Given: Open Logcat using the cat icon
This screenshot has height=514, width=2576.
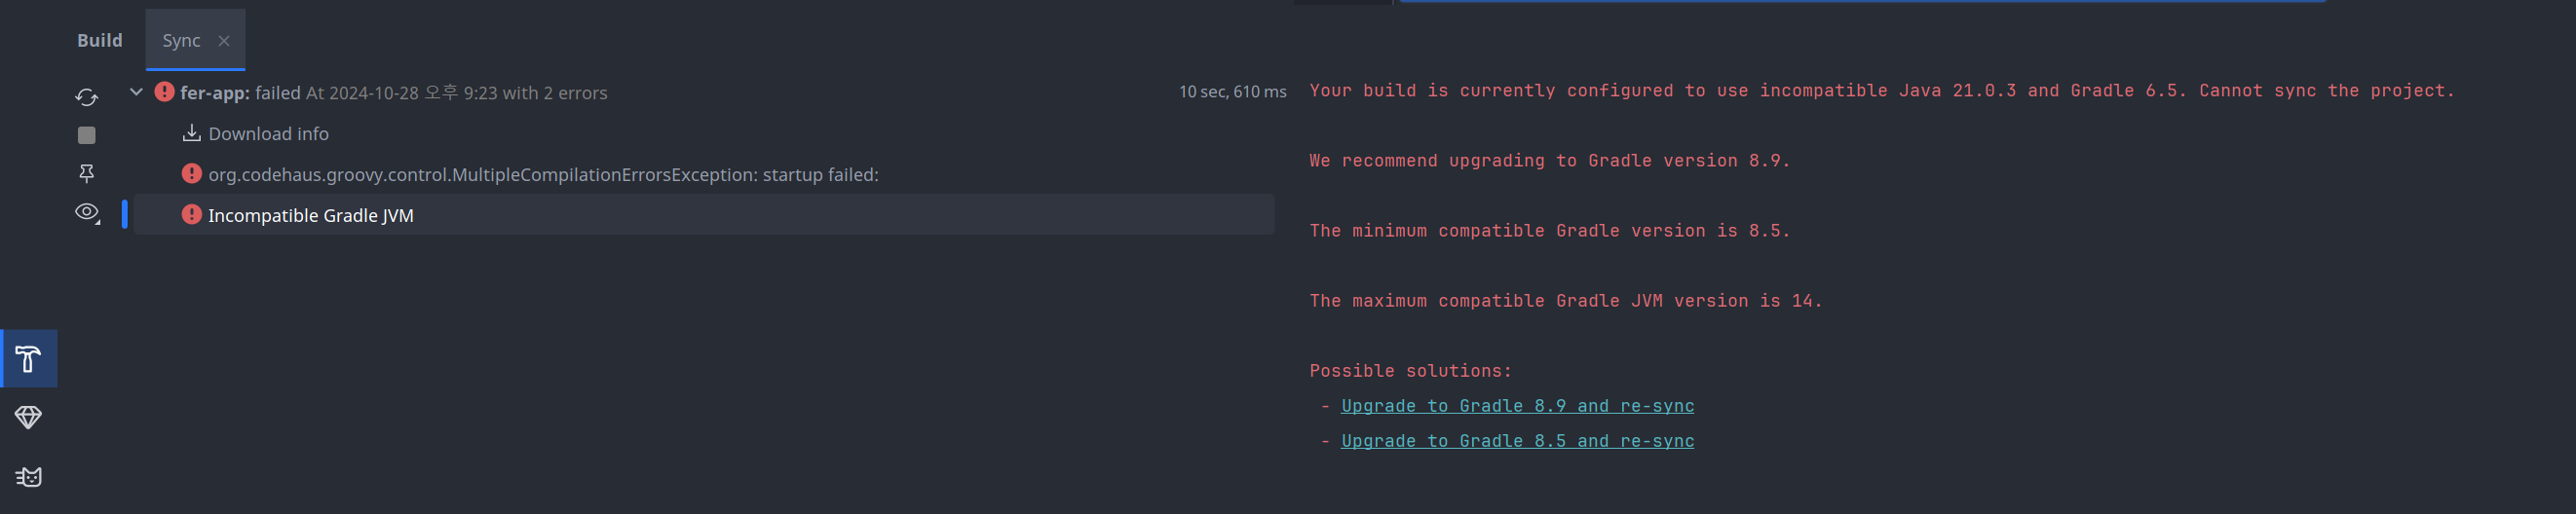Looking at the screenshot, I should [29, 477].
